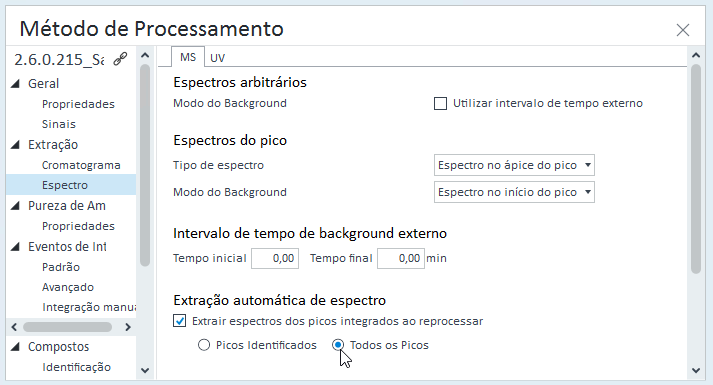Enable Utilizar intervalo de tempo externo
This screenshot has width=713, height=385.
click(x=440, y=104)
